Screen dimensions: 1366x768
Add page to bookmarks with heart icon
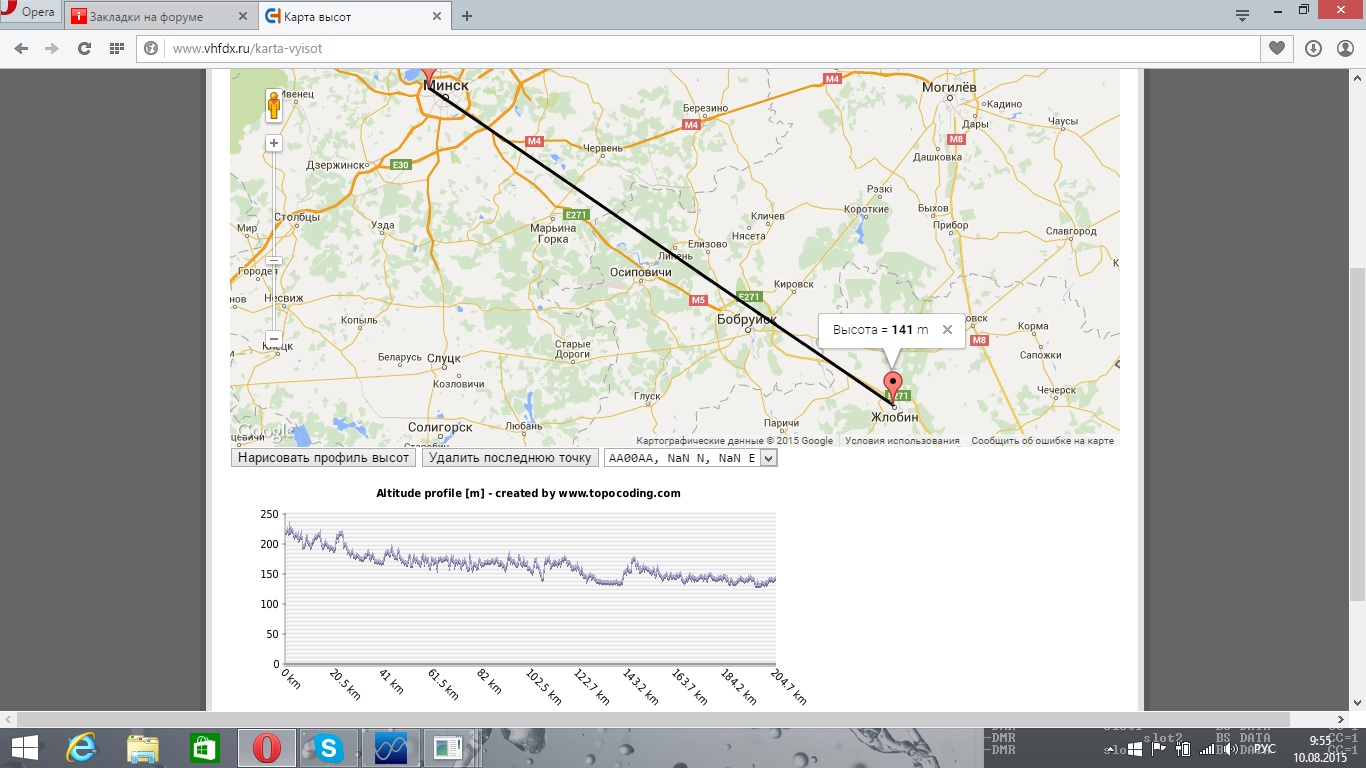point(1277,48)
